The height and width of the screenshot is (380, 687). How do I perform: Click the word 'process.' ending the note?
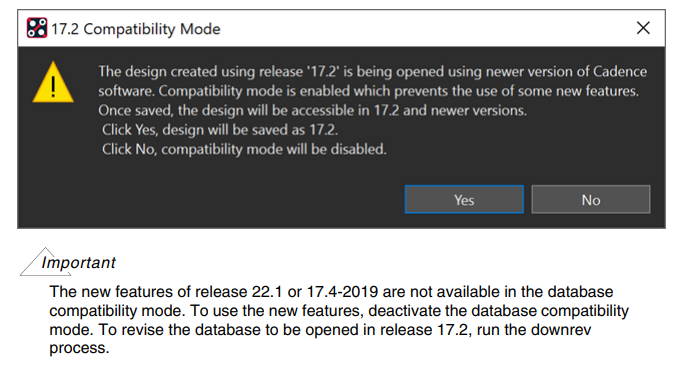[79, 348]
